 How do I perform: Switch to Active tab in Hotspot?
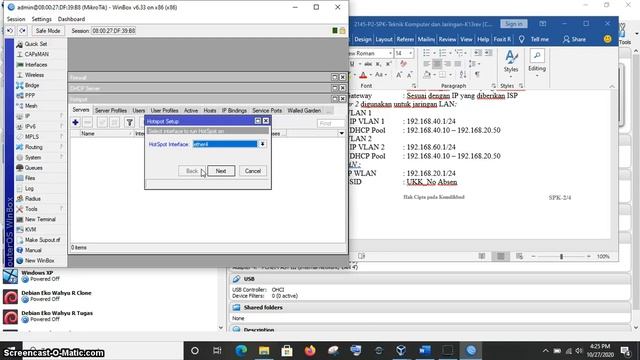(191, 111)
